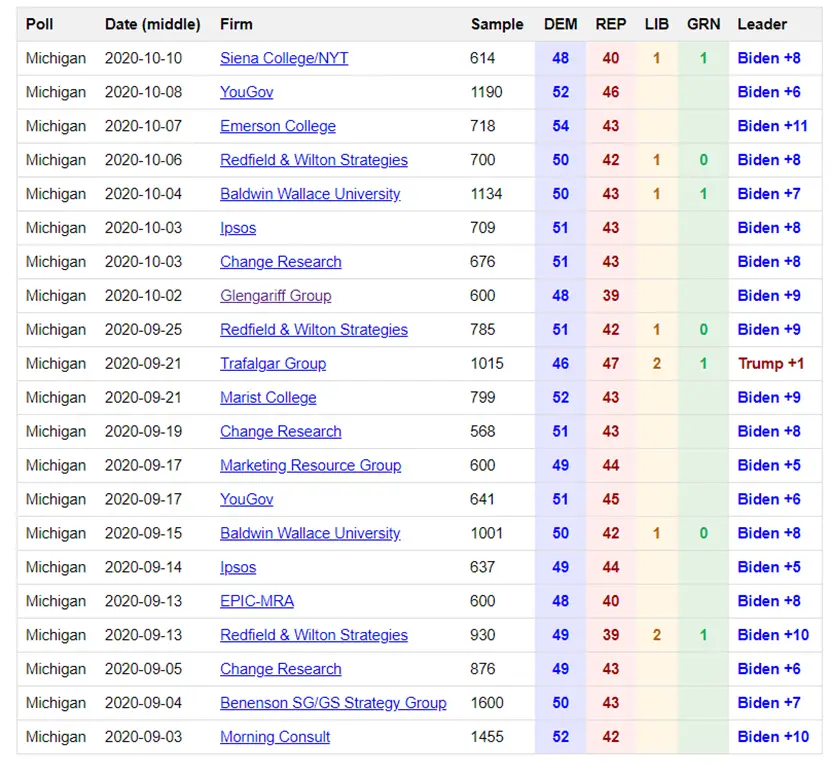Select the sample value 614

pyautogui.click(x=482, y=58)
